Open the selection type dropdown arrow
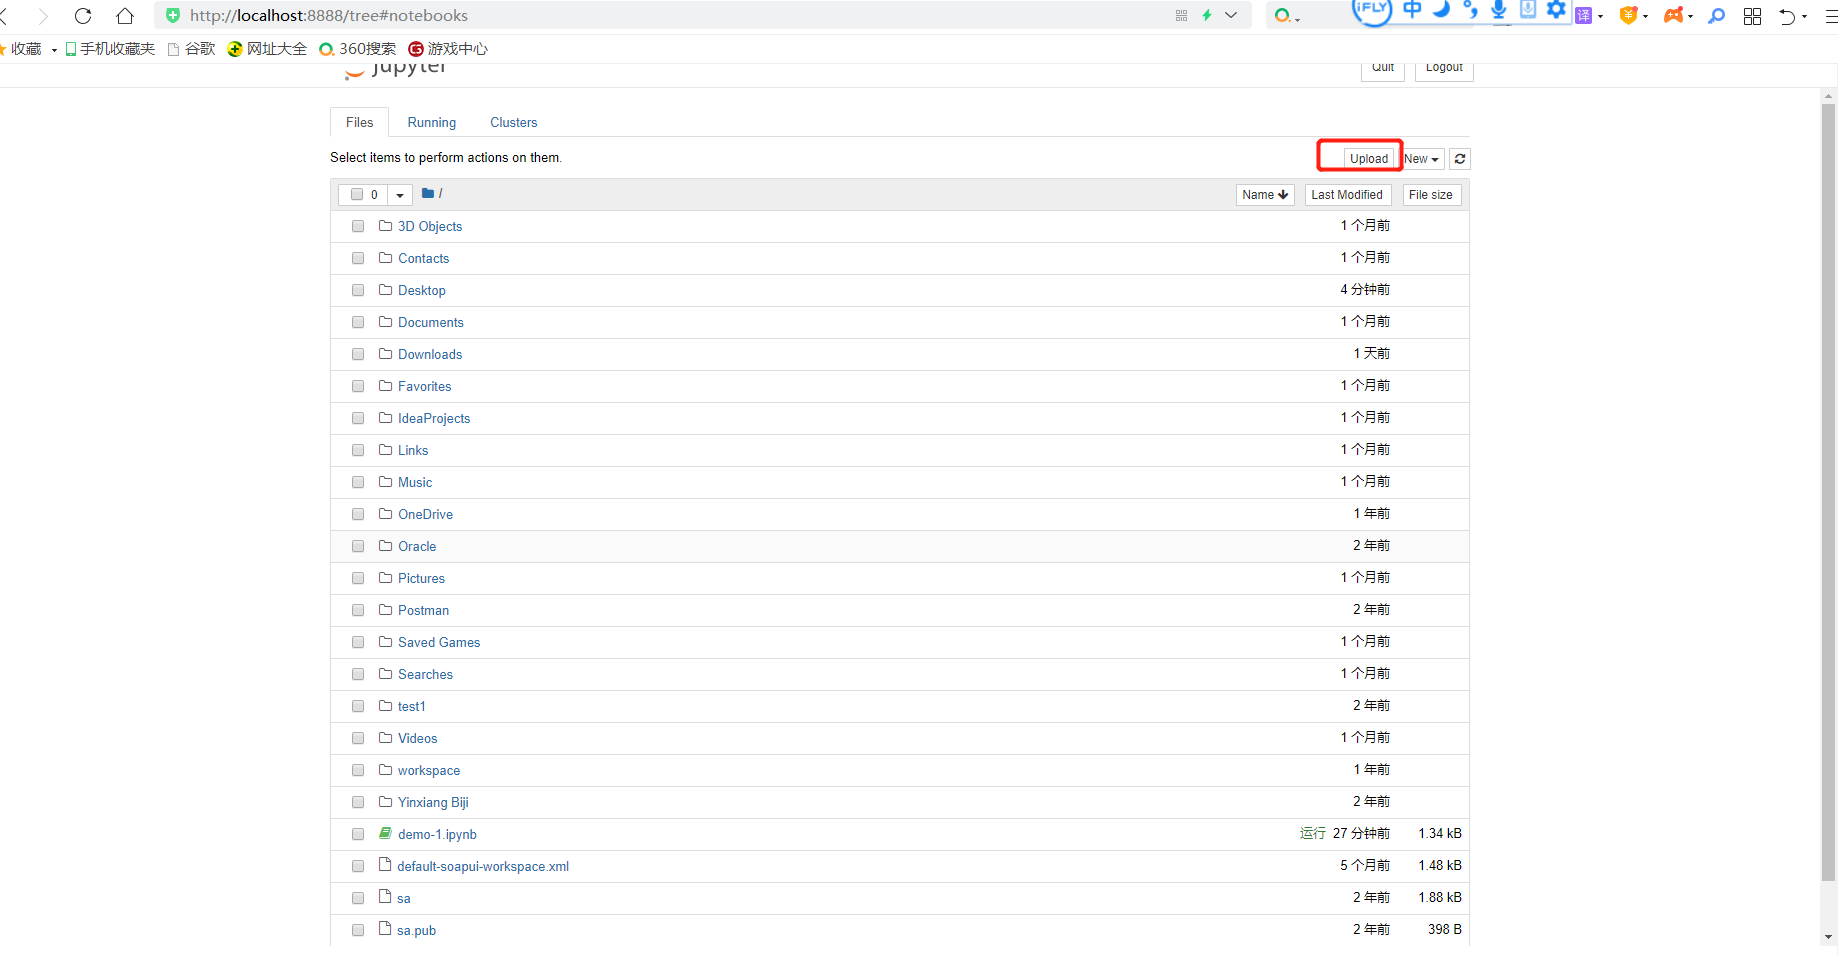Screen dimensions: 1838x955 click(x=400, y=195)
